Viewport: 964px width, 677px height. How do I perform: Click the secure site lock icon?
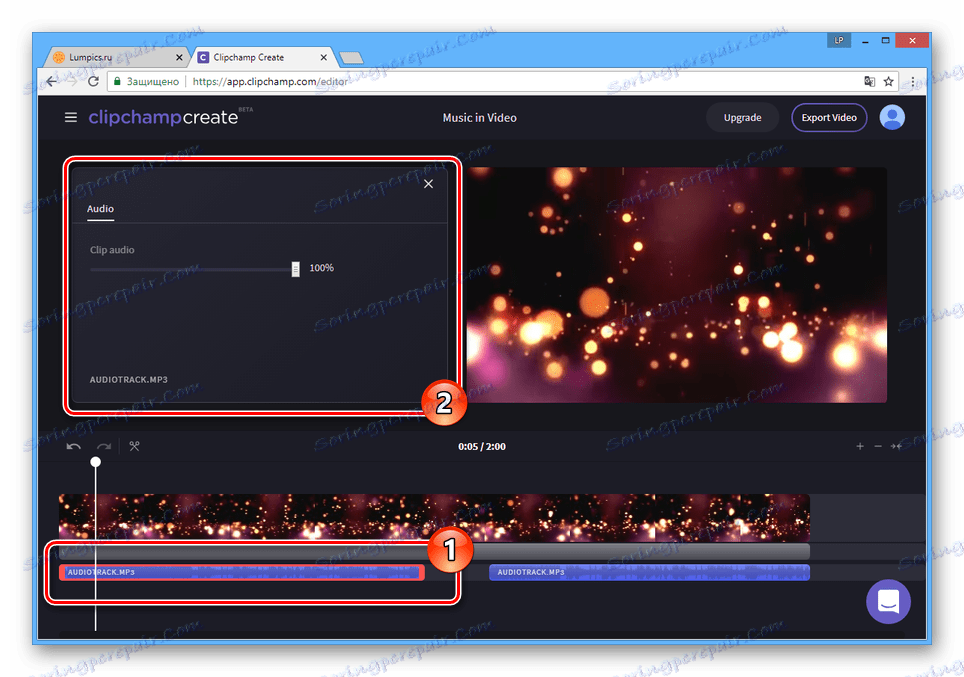click(117, 81)
